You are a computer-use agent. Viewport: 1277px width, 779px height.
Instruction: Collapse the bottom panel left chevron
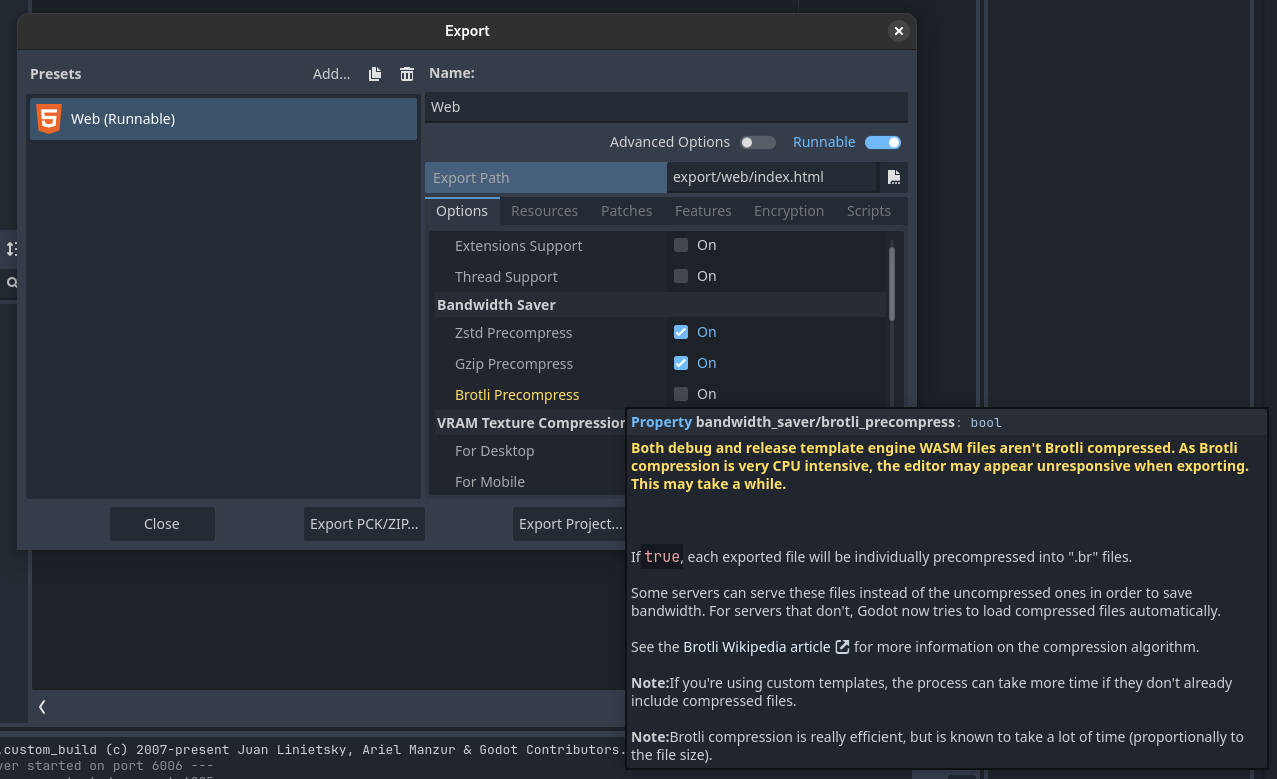[42, 707]
